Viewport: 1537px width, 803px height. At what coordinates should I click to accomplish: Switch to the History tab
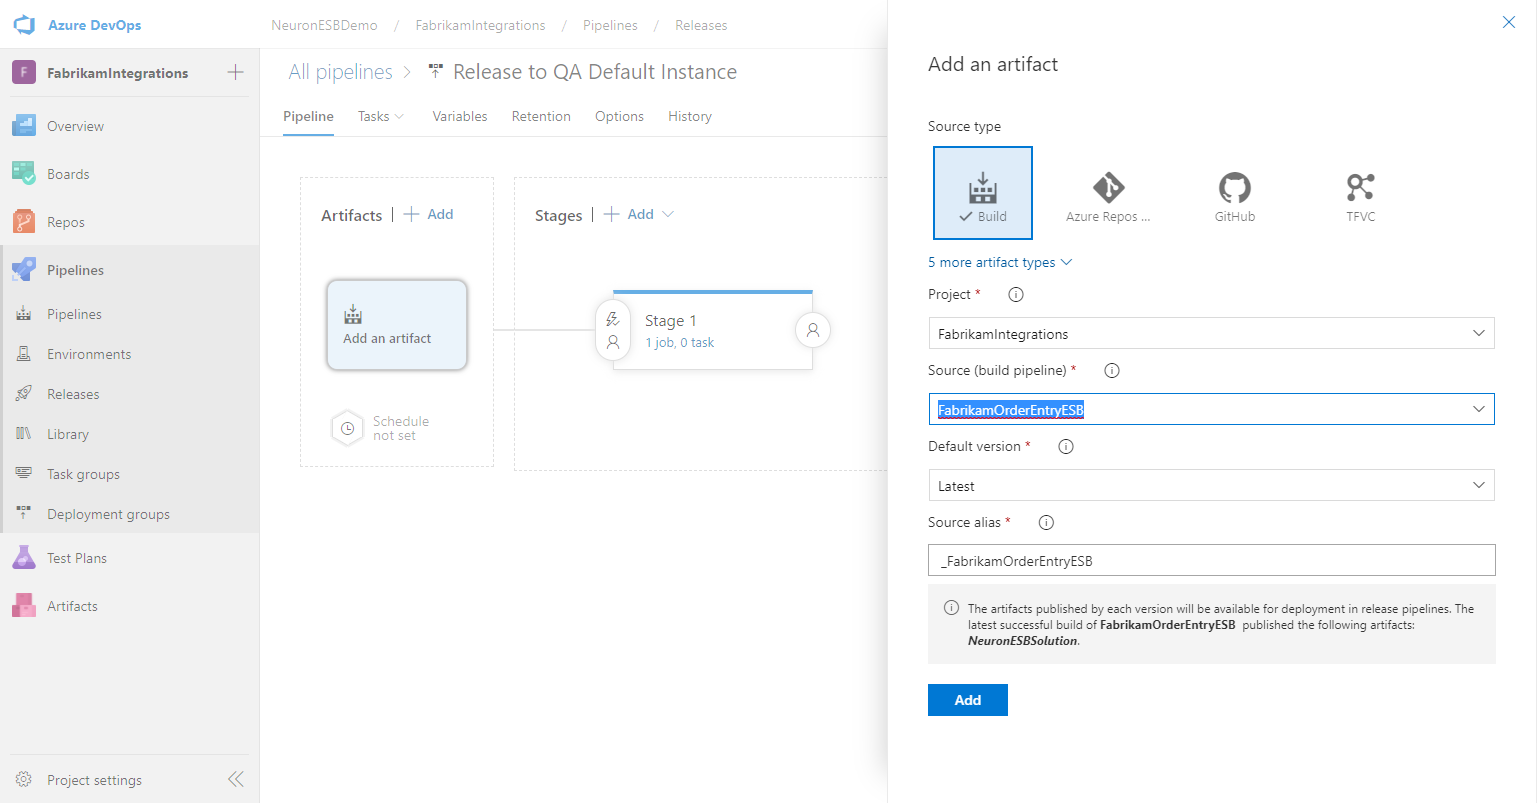coord(690,116)
